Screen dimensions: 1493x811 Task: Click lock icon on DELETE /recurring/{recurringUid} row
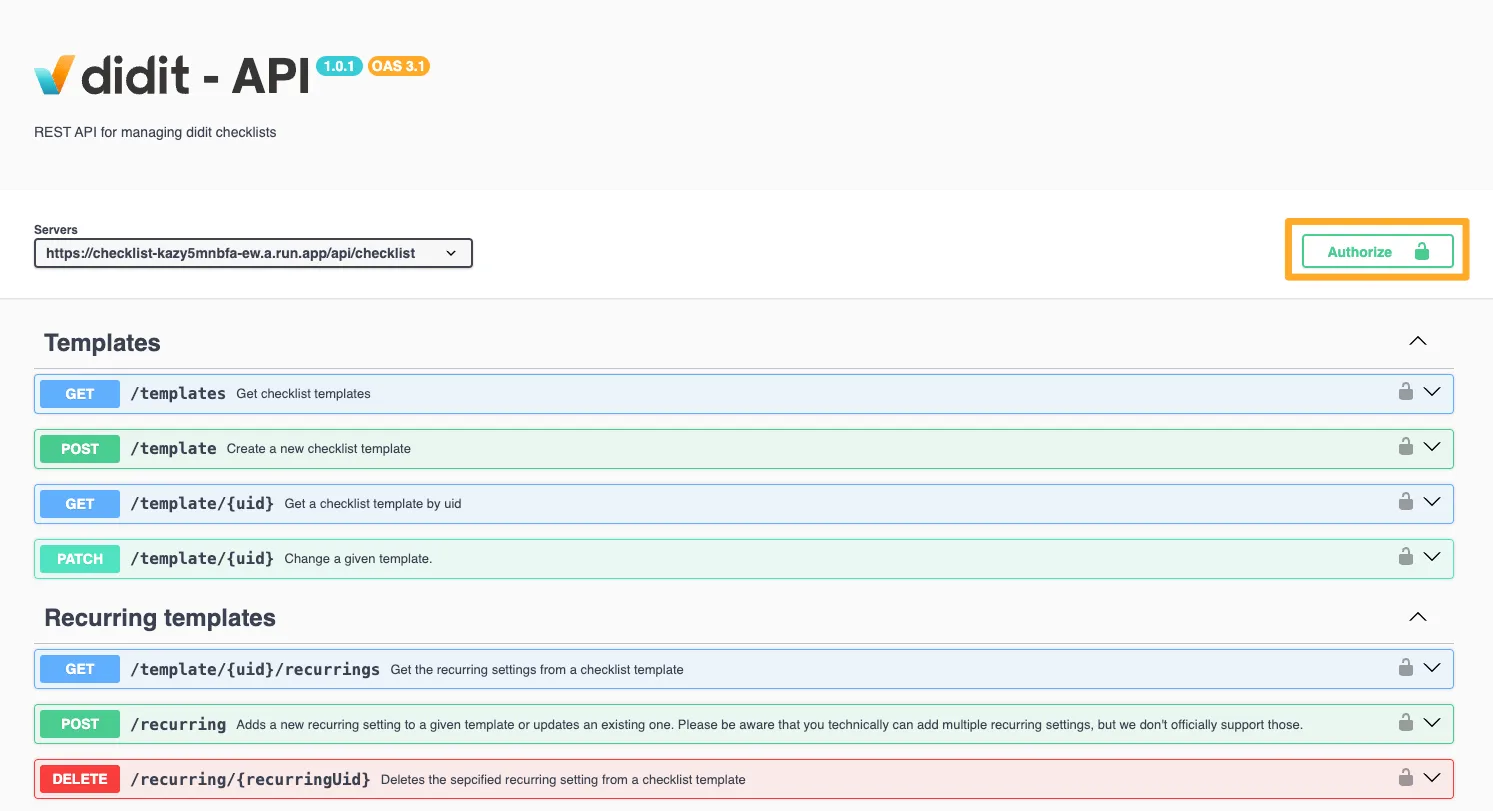[x=1405, y=776]
